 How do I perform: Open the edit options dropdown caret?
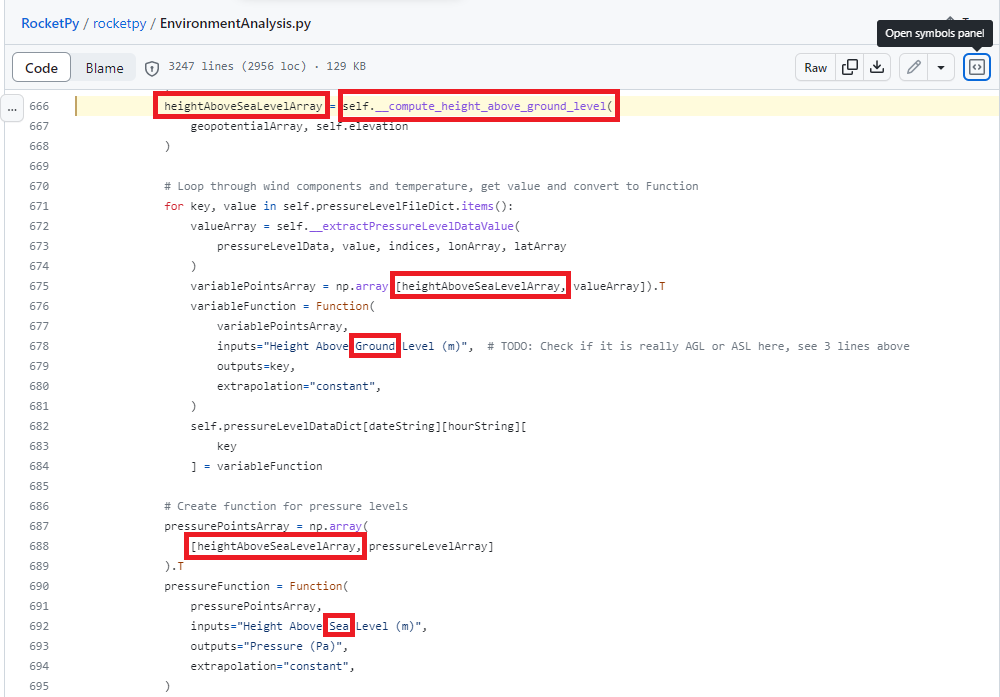tap(940, 67)
